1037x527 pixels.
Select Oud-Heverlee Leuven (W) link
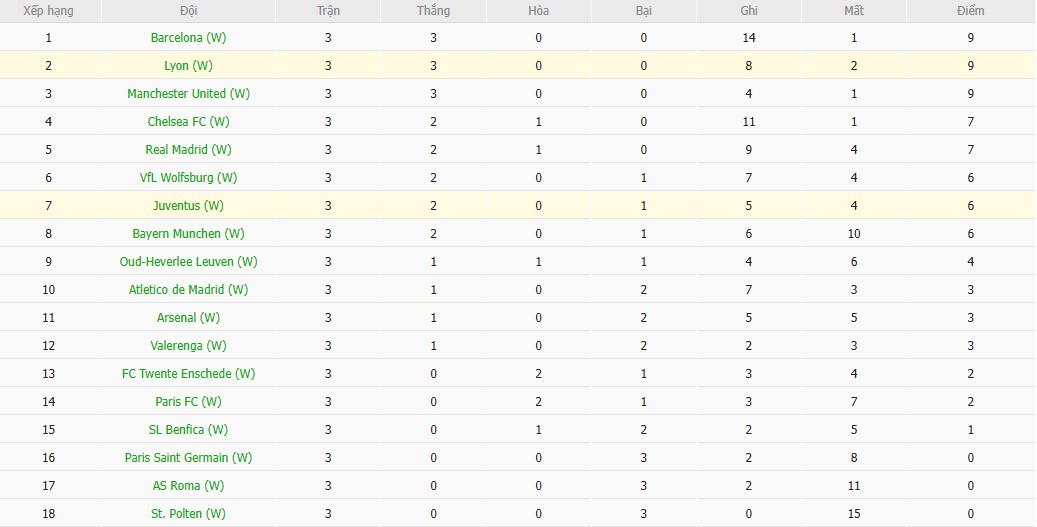(x=188, y=262)
